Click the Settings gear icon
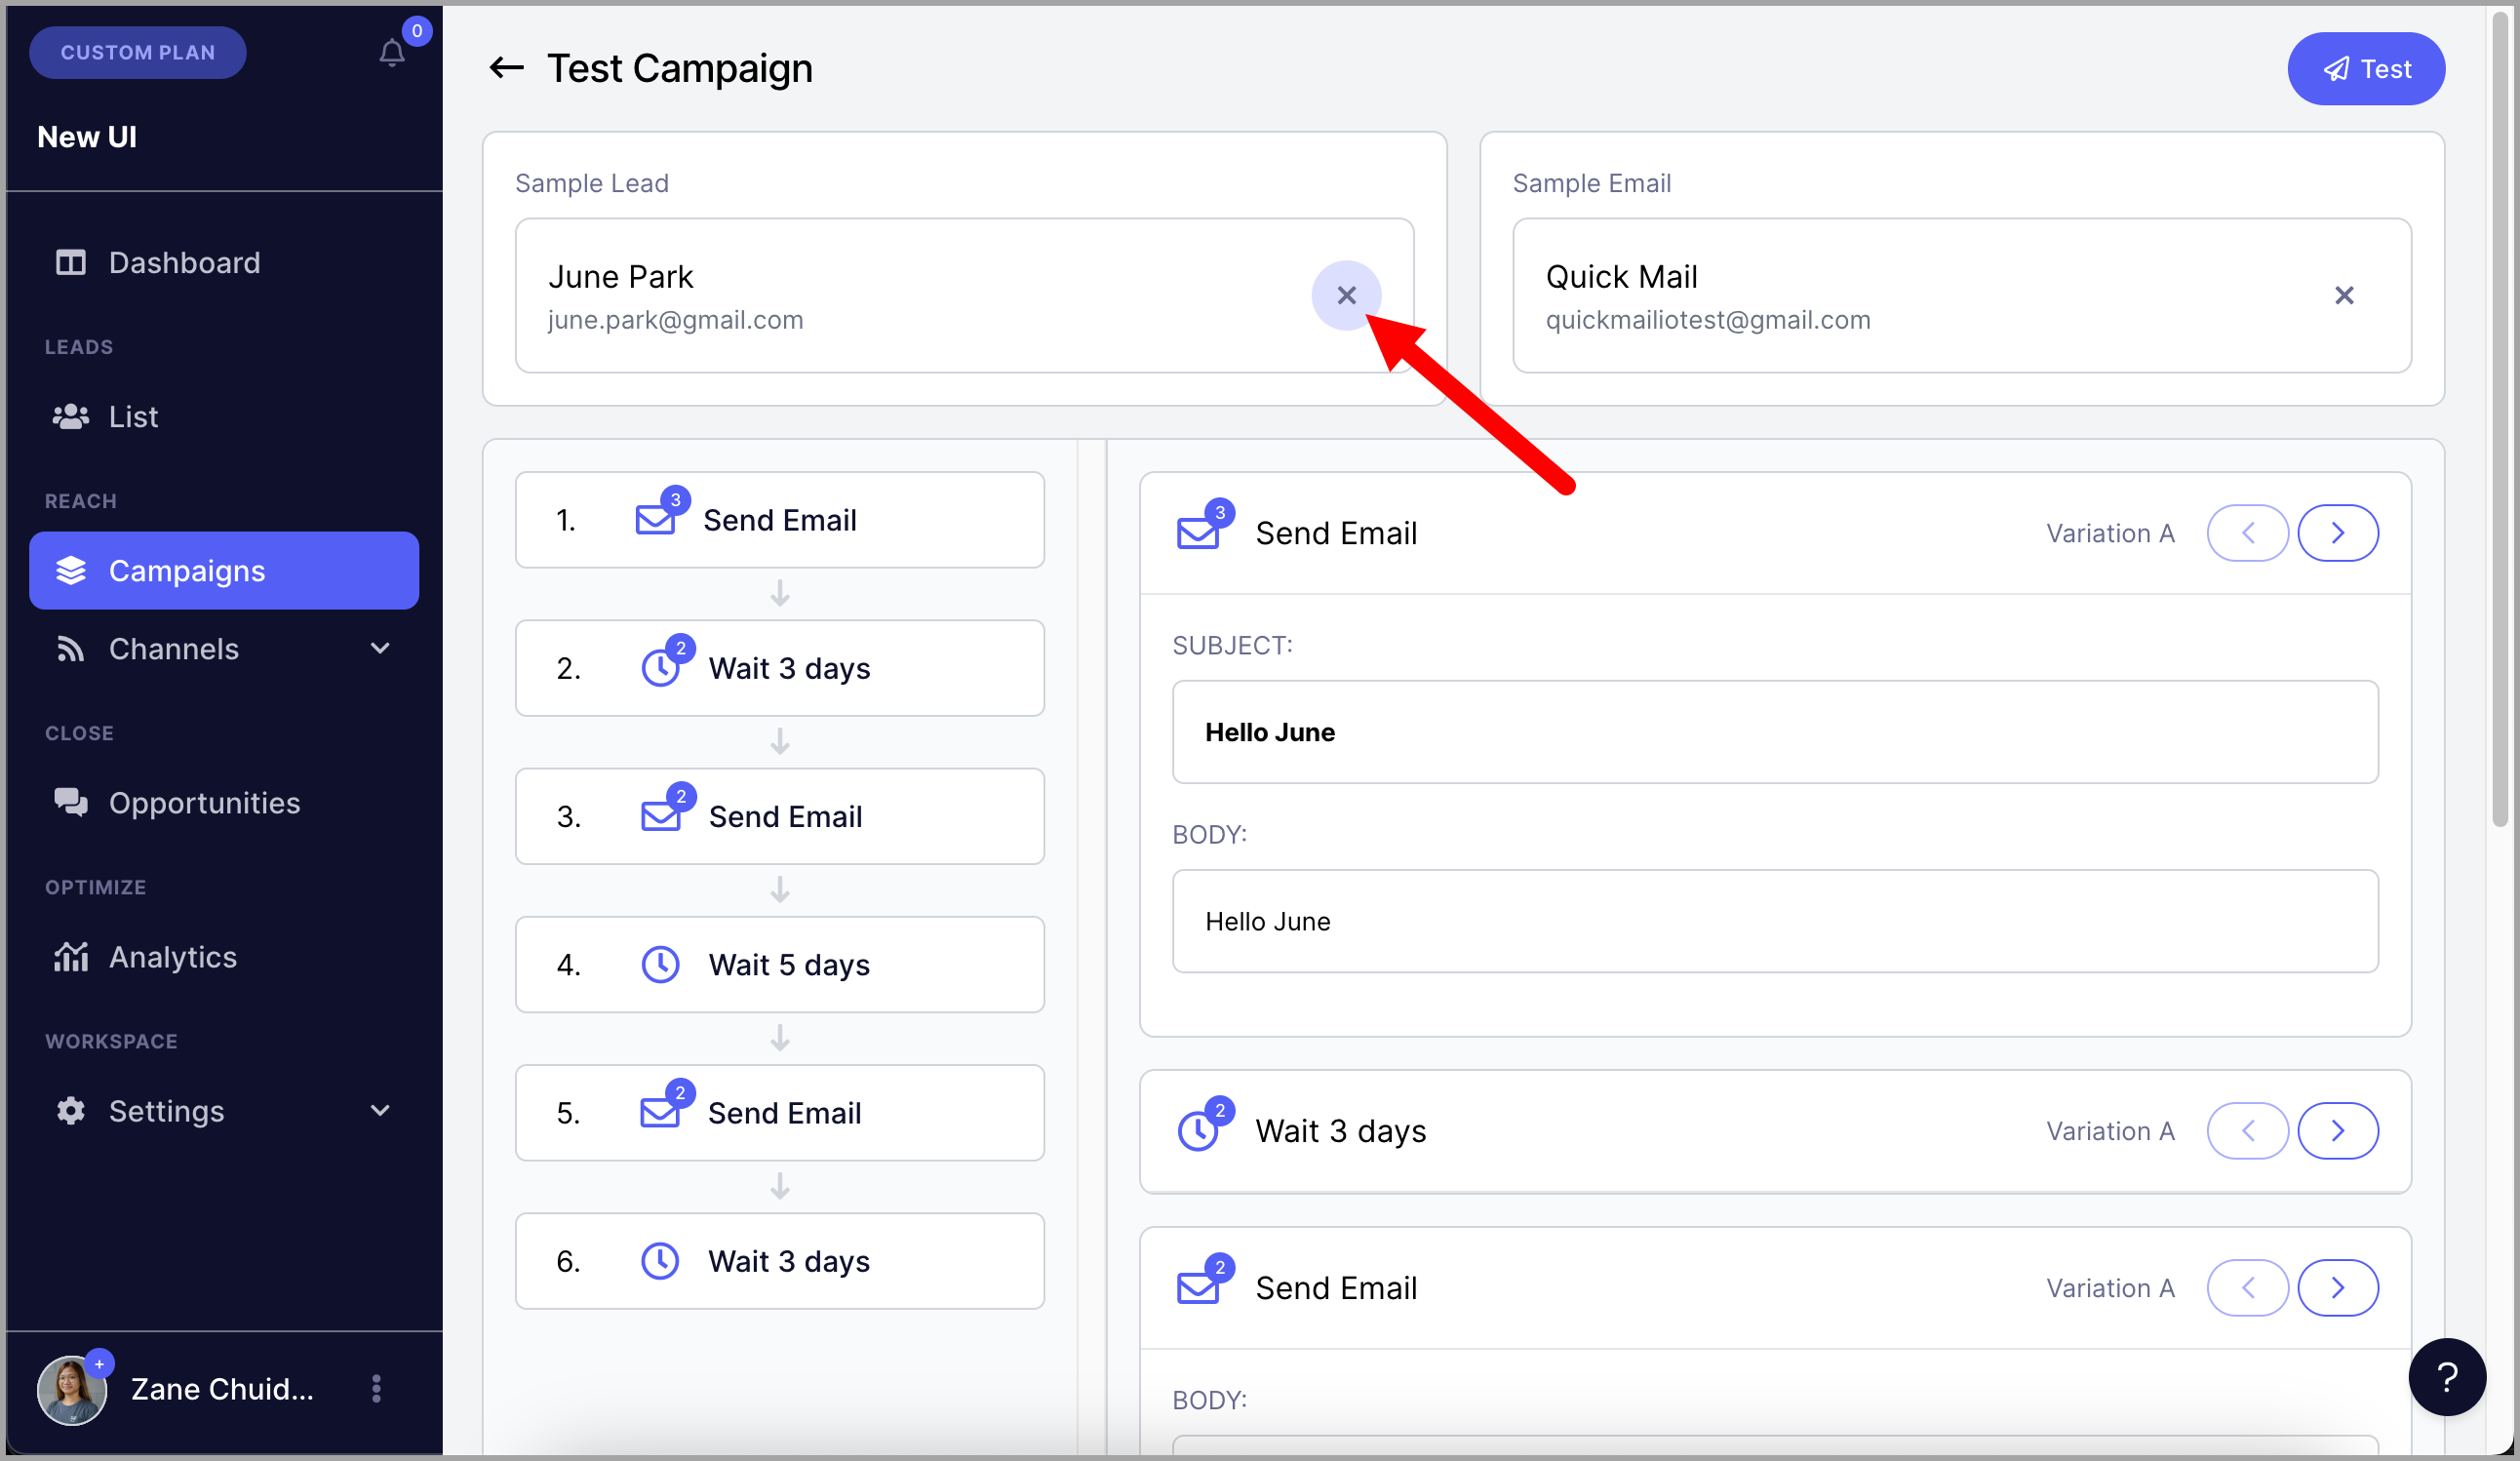Screen dimensions: 2520x1461 (70, 1110)
